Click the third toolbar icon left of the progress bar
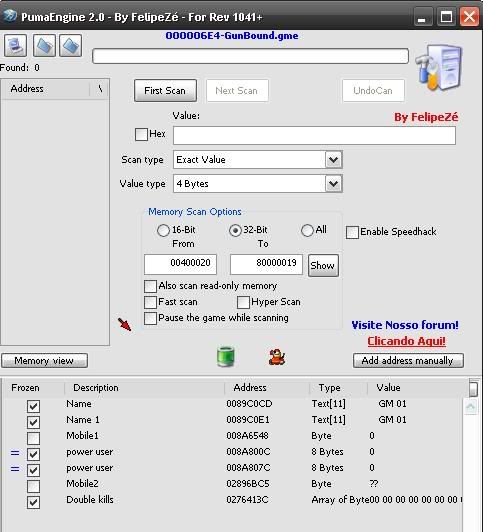 (71, 45)
